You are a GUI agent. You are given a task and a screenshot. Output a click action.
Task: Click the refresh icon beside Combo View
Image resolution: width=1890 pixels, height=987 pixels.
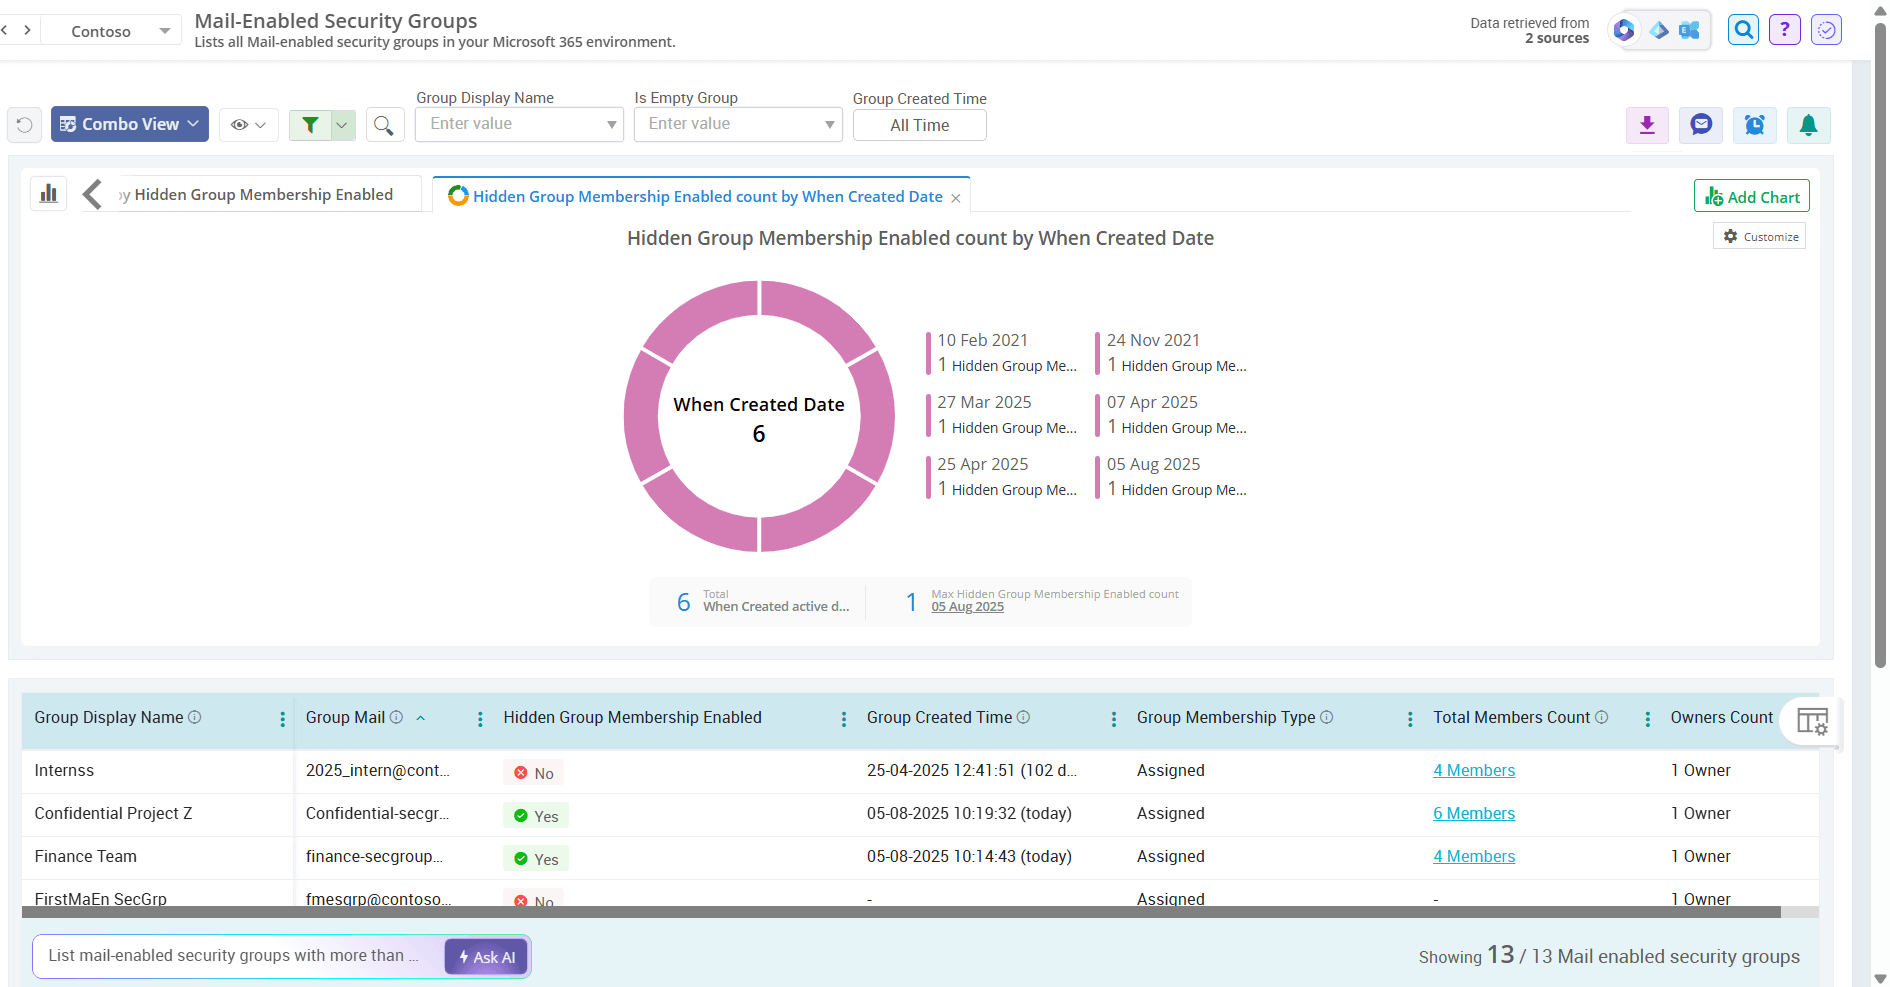25,125
